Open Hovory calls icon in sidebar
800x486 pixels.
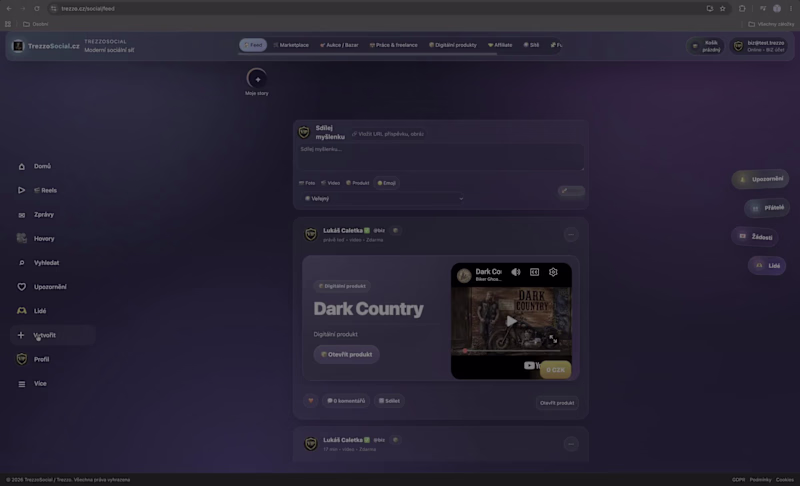point(21,238)
